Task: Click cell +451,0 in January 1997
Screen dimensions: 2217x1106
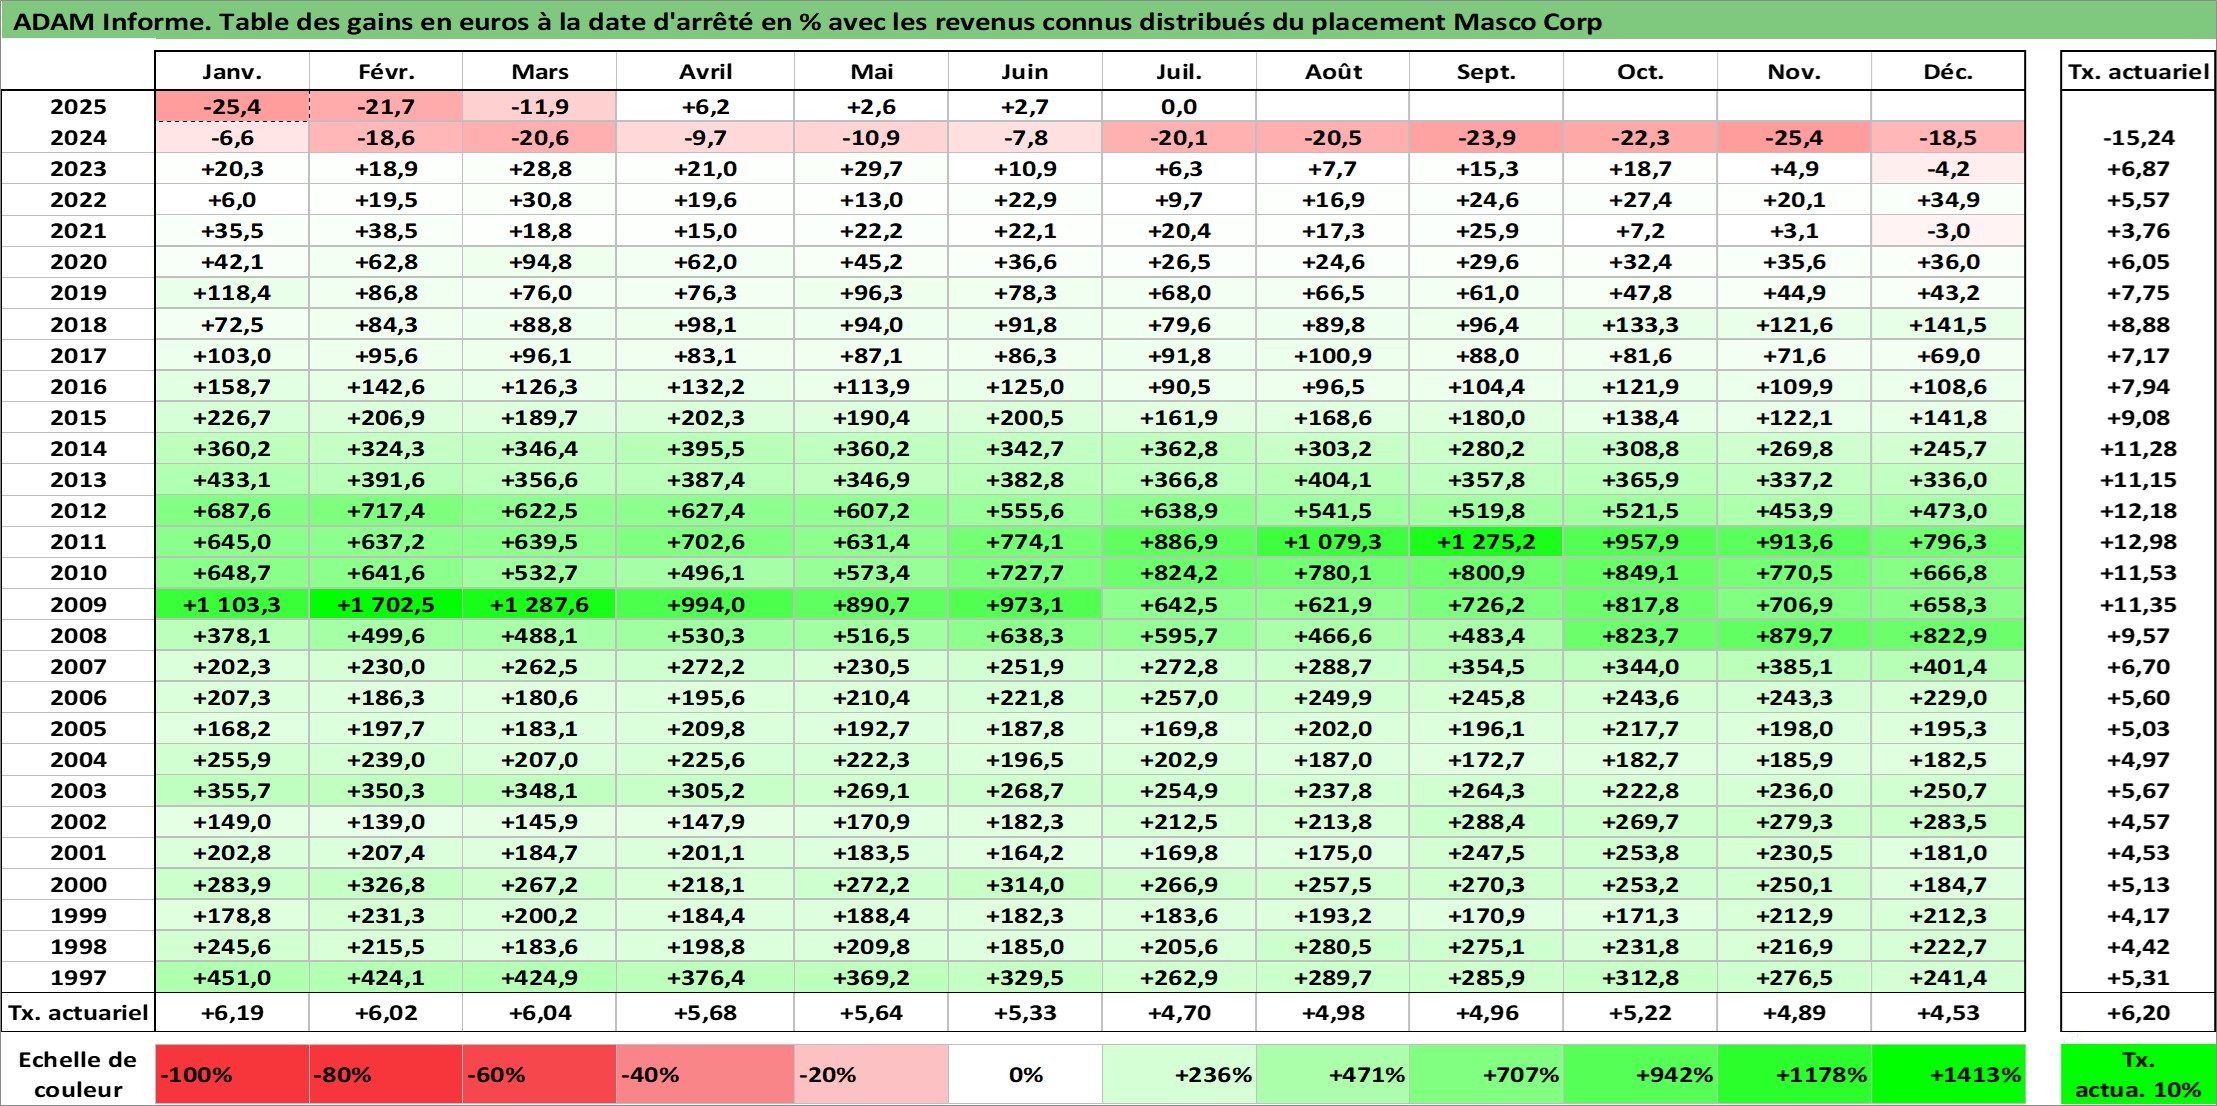Action: 232,977
